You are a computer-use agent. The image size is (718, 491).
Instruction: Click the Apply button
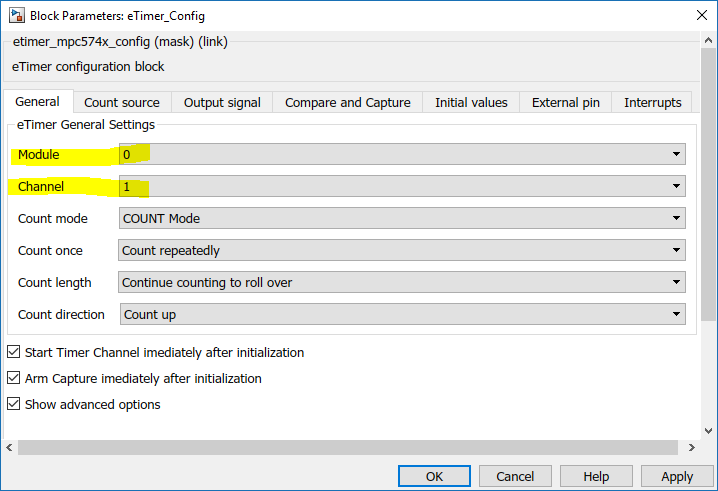point(677,476)
